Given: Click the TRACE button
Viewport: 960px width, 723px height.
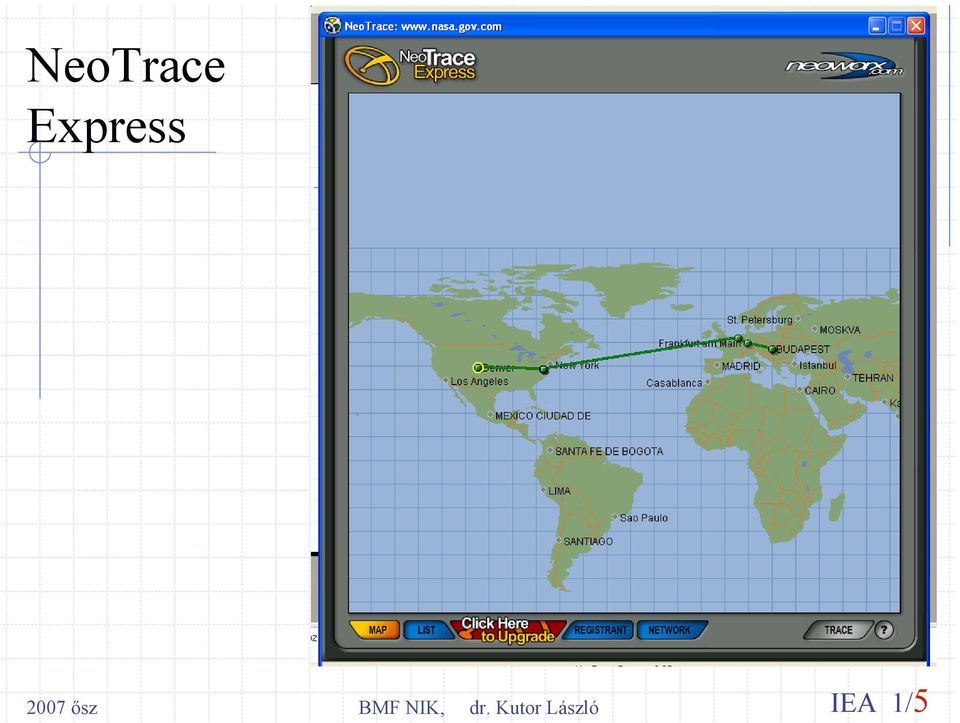Looking at the screenshot, I should coord(838,630).
